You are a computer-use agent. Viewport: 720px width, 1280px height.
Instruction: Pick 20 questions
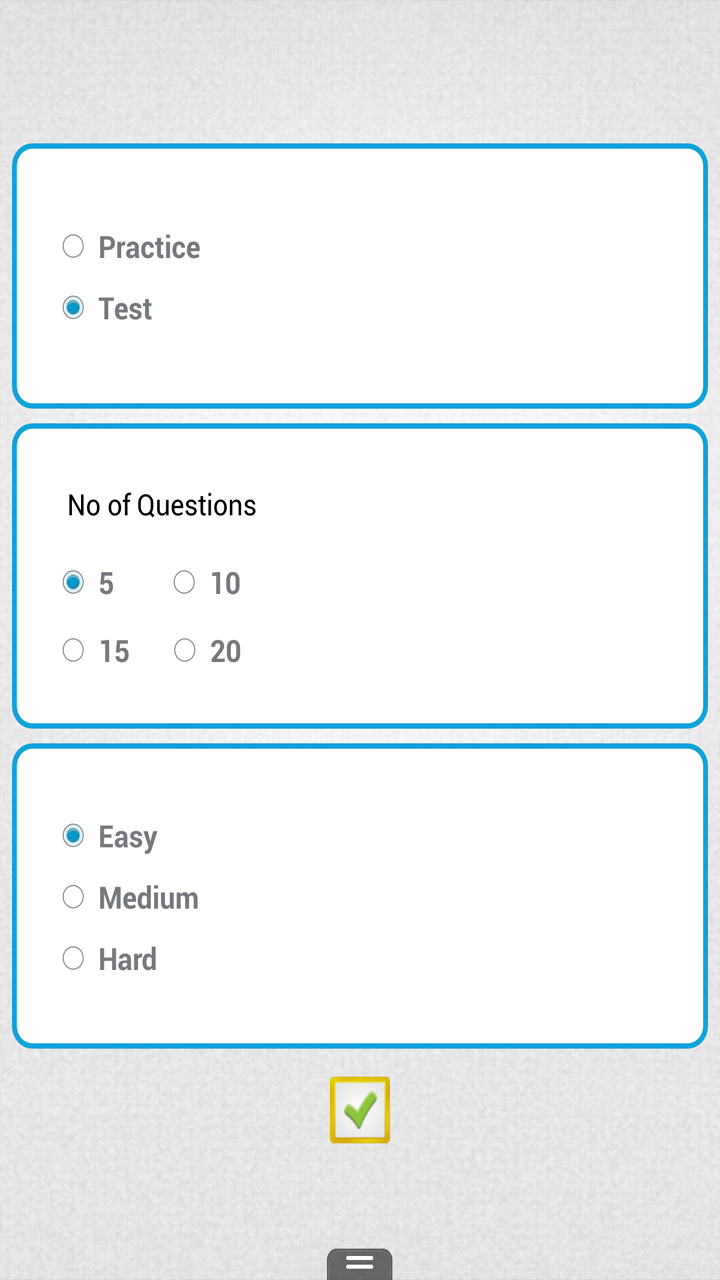click(x=184, y=649)
